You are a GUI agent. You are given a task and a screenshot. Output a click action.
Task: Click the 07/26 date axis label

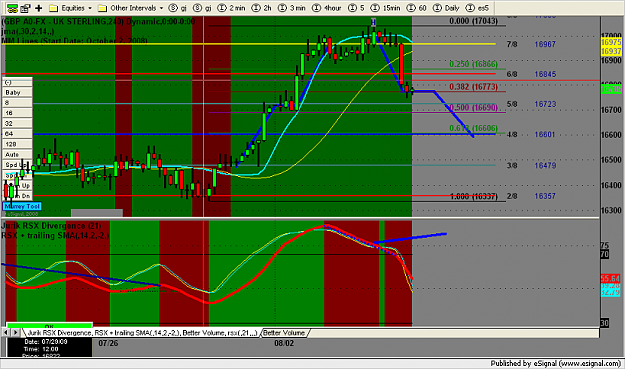pos(108,343)
